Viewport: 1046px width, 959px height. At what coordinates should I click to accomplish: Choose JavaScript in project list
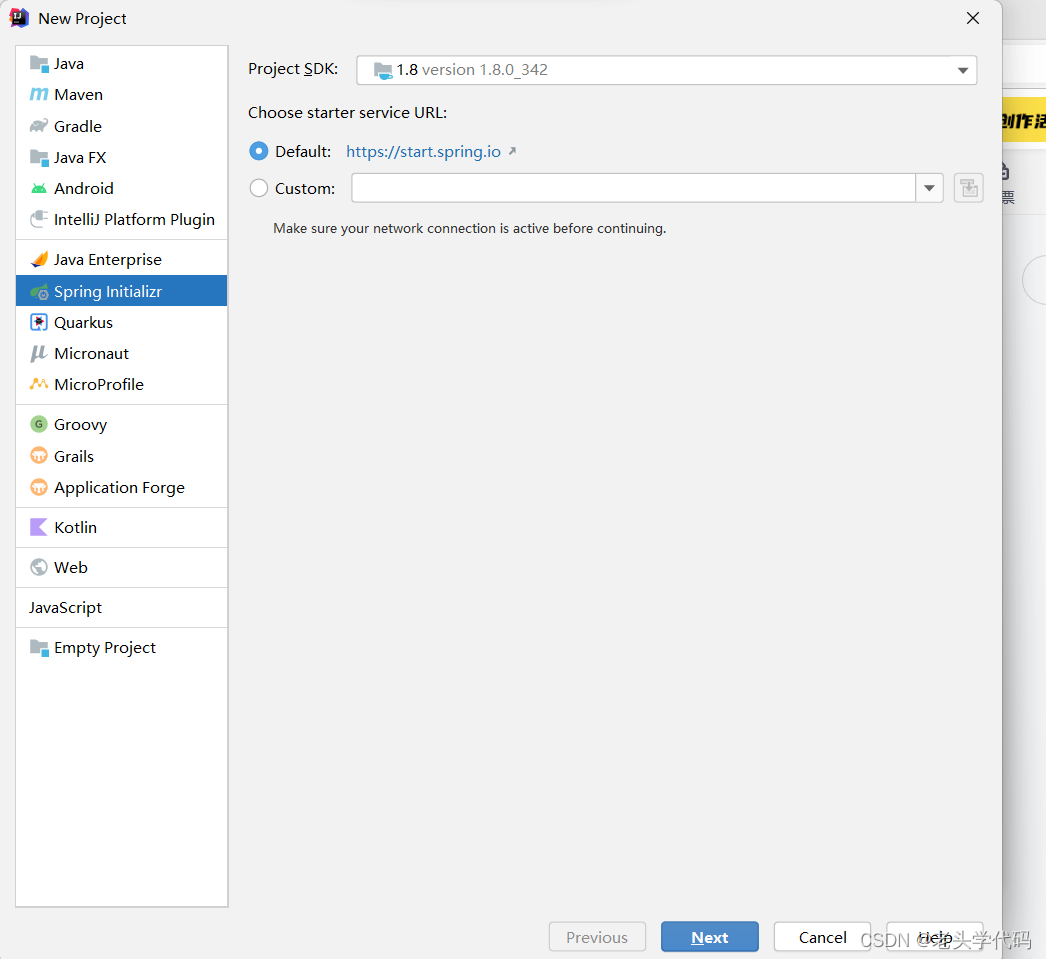click(65, 608)
